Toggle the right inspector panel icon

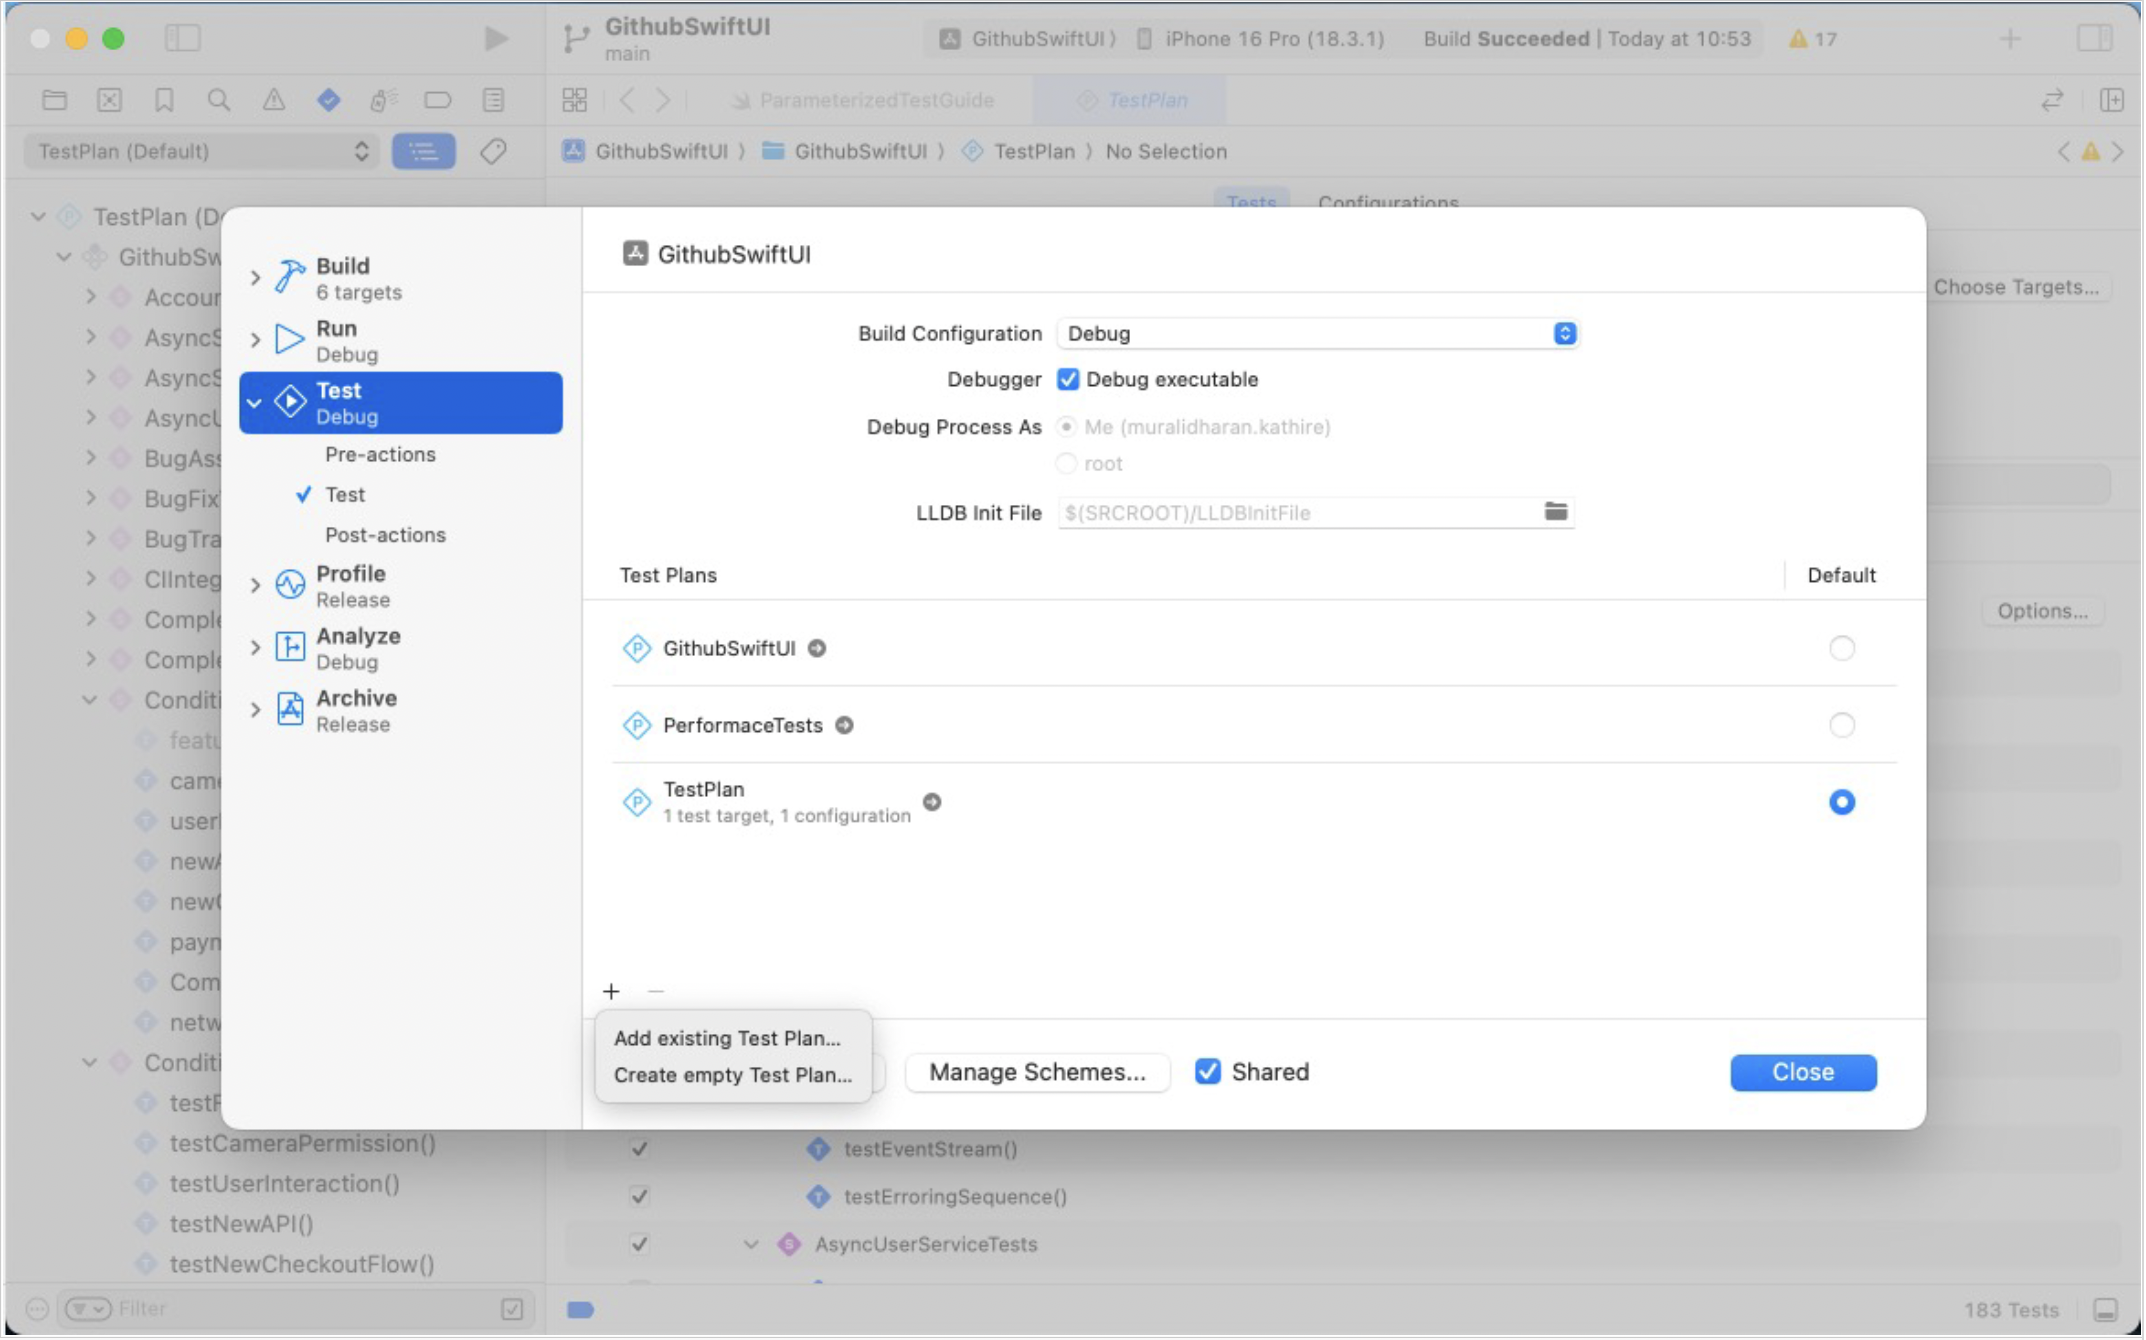point(2094,38)
